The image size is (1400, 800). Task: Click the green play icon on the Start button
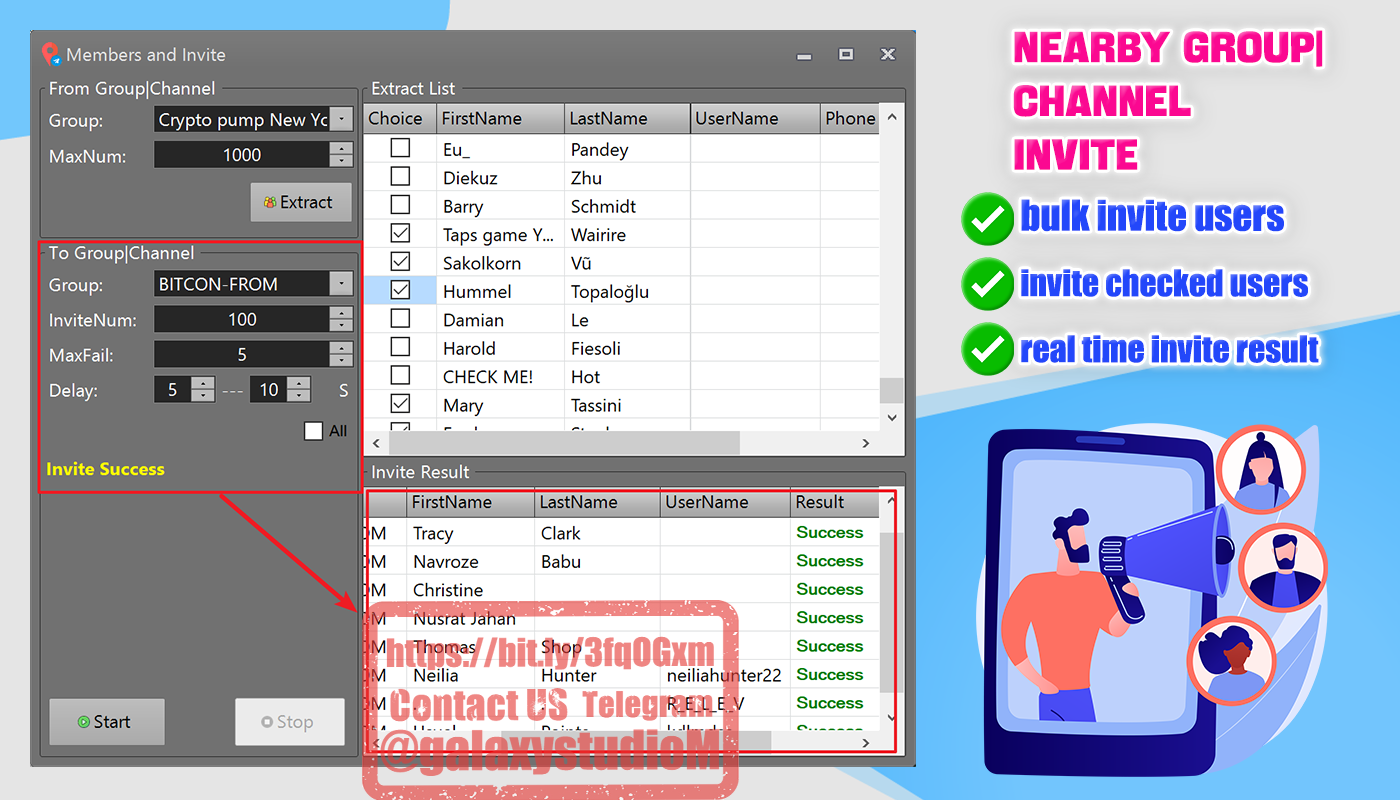click(x=85, y=721)
